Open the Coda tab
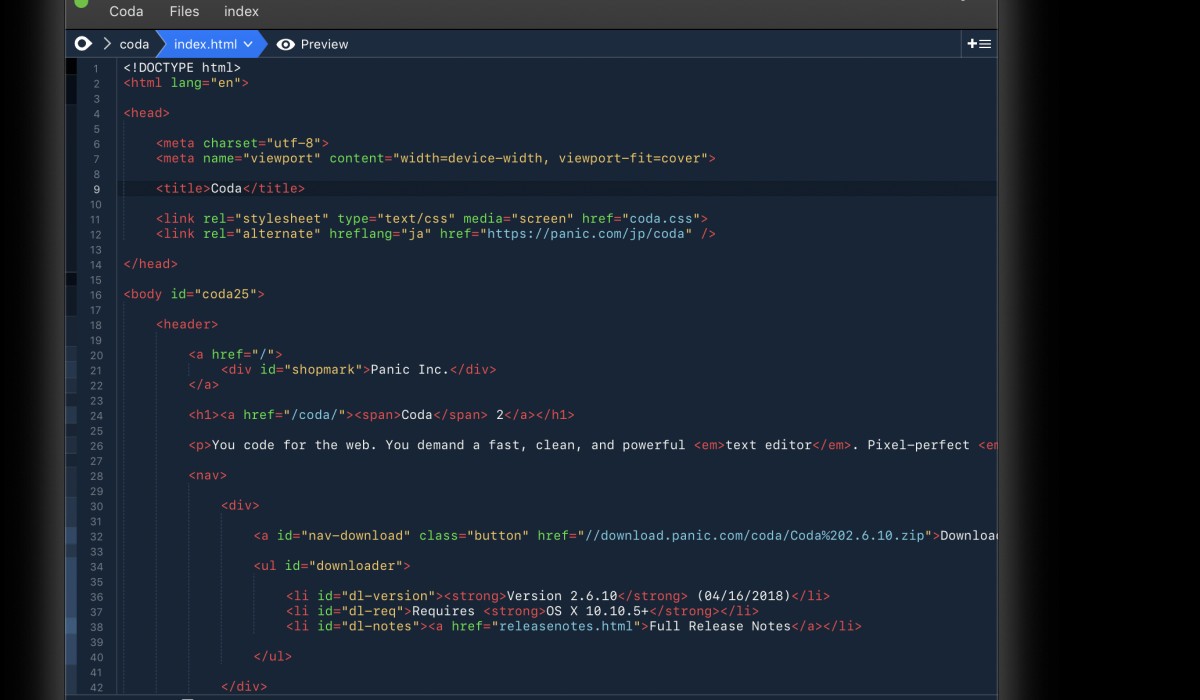The image size is (1200, 700). click(126, 12)
